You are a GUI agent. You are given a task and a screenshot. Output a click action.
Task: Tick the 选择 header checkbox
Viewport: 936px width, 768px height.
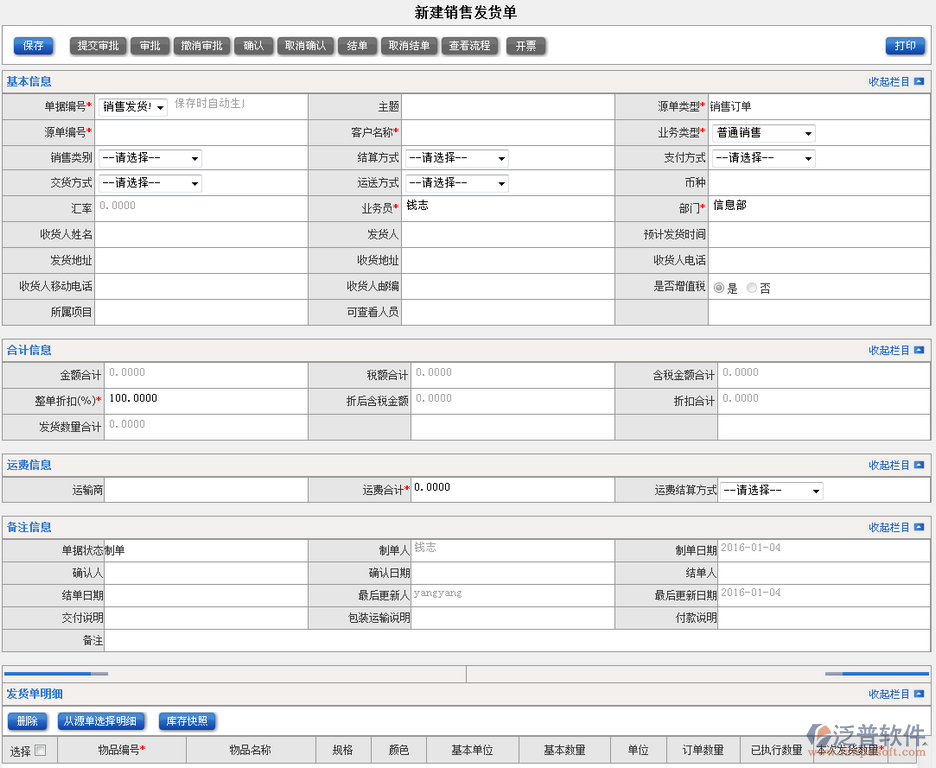tap(41, 751)
